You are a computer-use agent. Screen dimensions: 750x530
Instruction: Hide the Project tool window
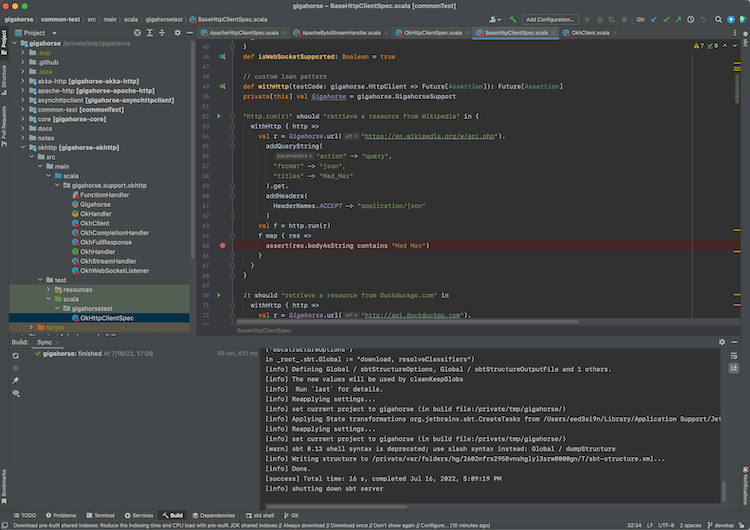(190, 33)
